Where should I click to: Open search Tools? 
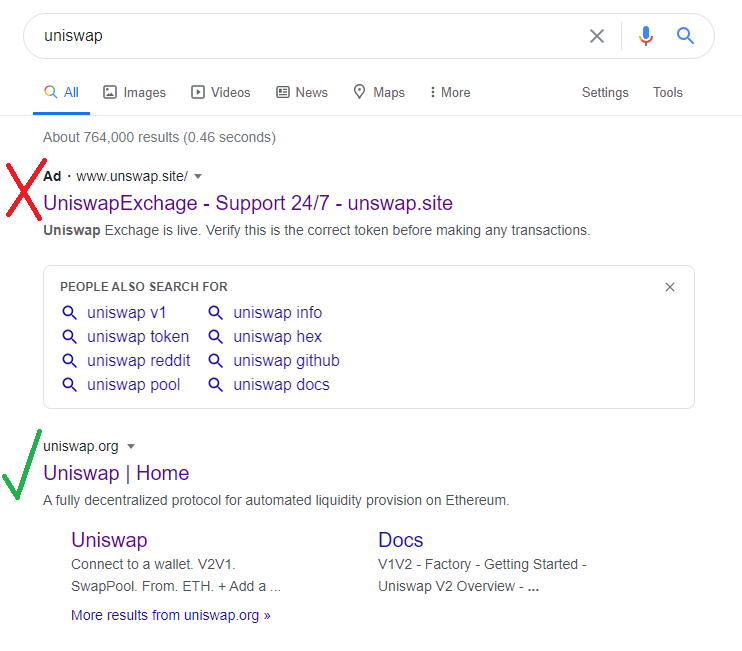click(x=668, y=92)
